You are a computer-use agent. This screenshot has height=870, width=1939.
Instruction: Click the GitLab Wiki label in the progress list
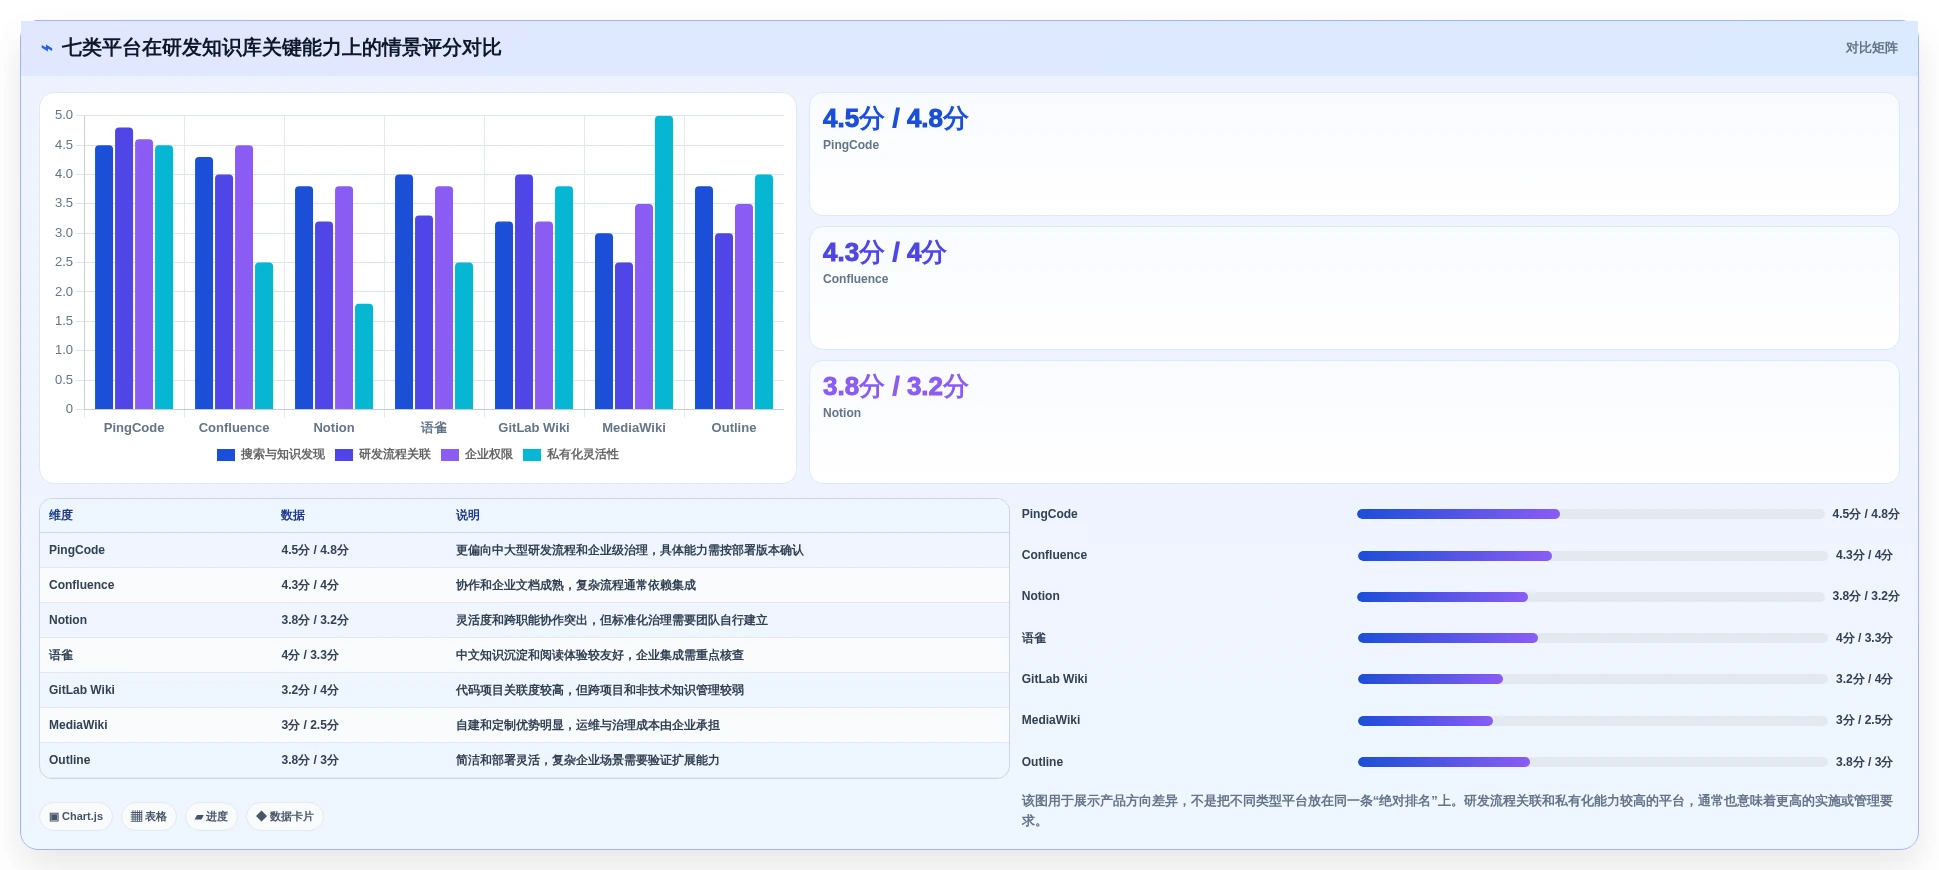(1054, 679)
